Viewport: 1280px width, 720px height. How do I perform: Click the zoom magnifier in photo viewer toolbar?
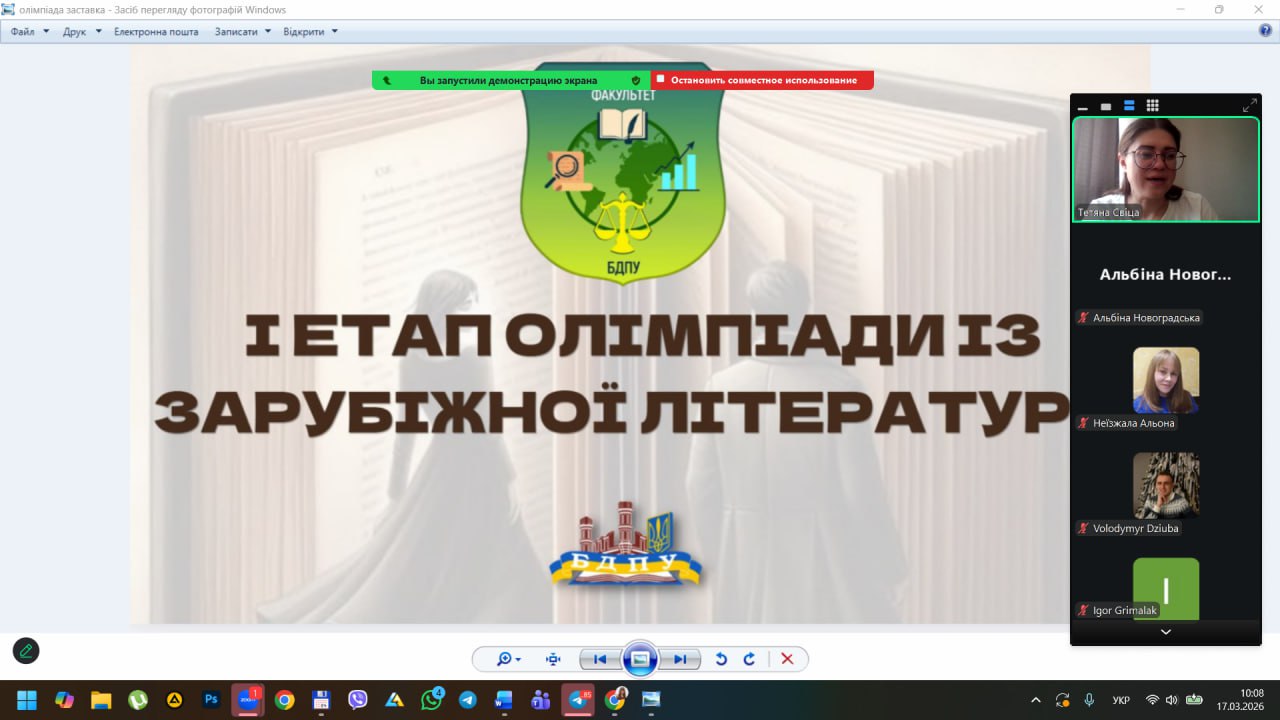point(505,659)
